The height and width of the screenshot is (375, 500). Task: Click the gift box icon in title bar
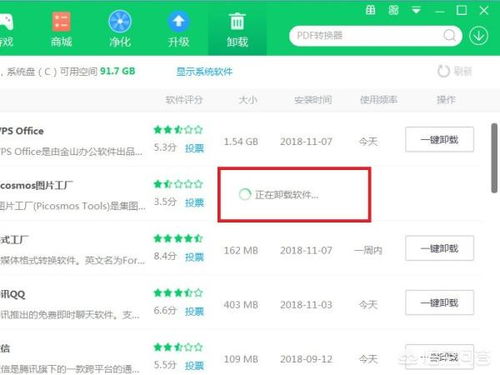tap(370, 10)
